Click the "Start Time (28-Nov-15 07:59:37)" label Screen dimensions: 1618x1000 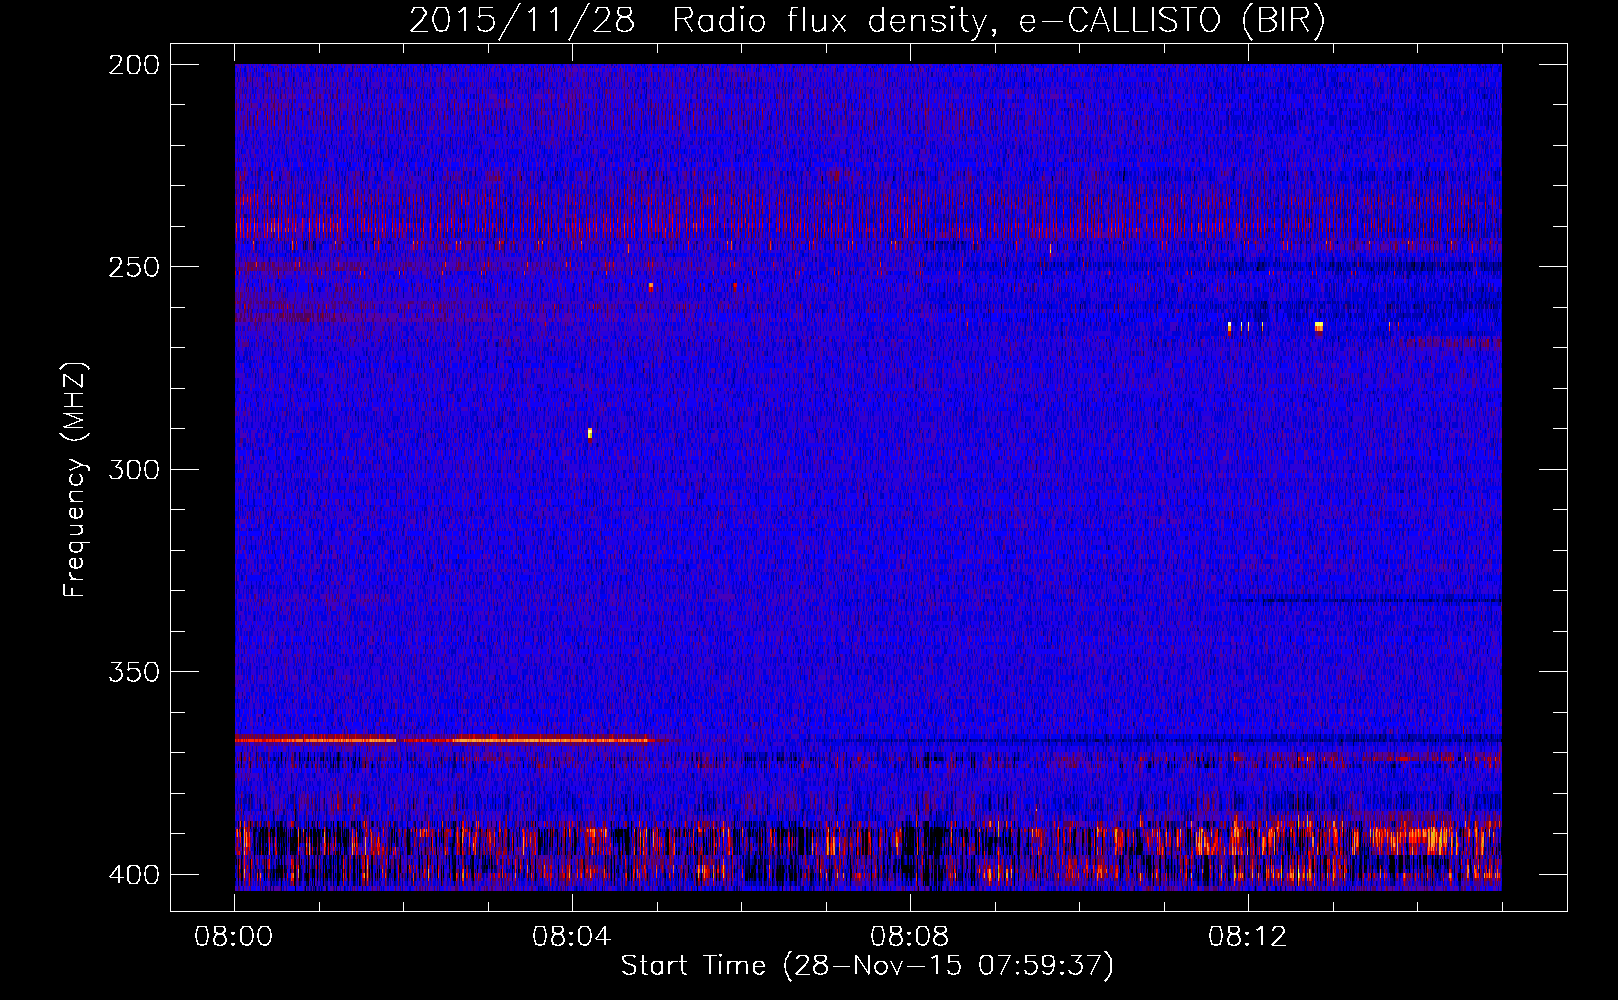867,966
